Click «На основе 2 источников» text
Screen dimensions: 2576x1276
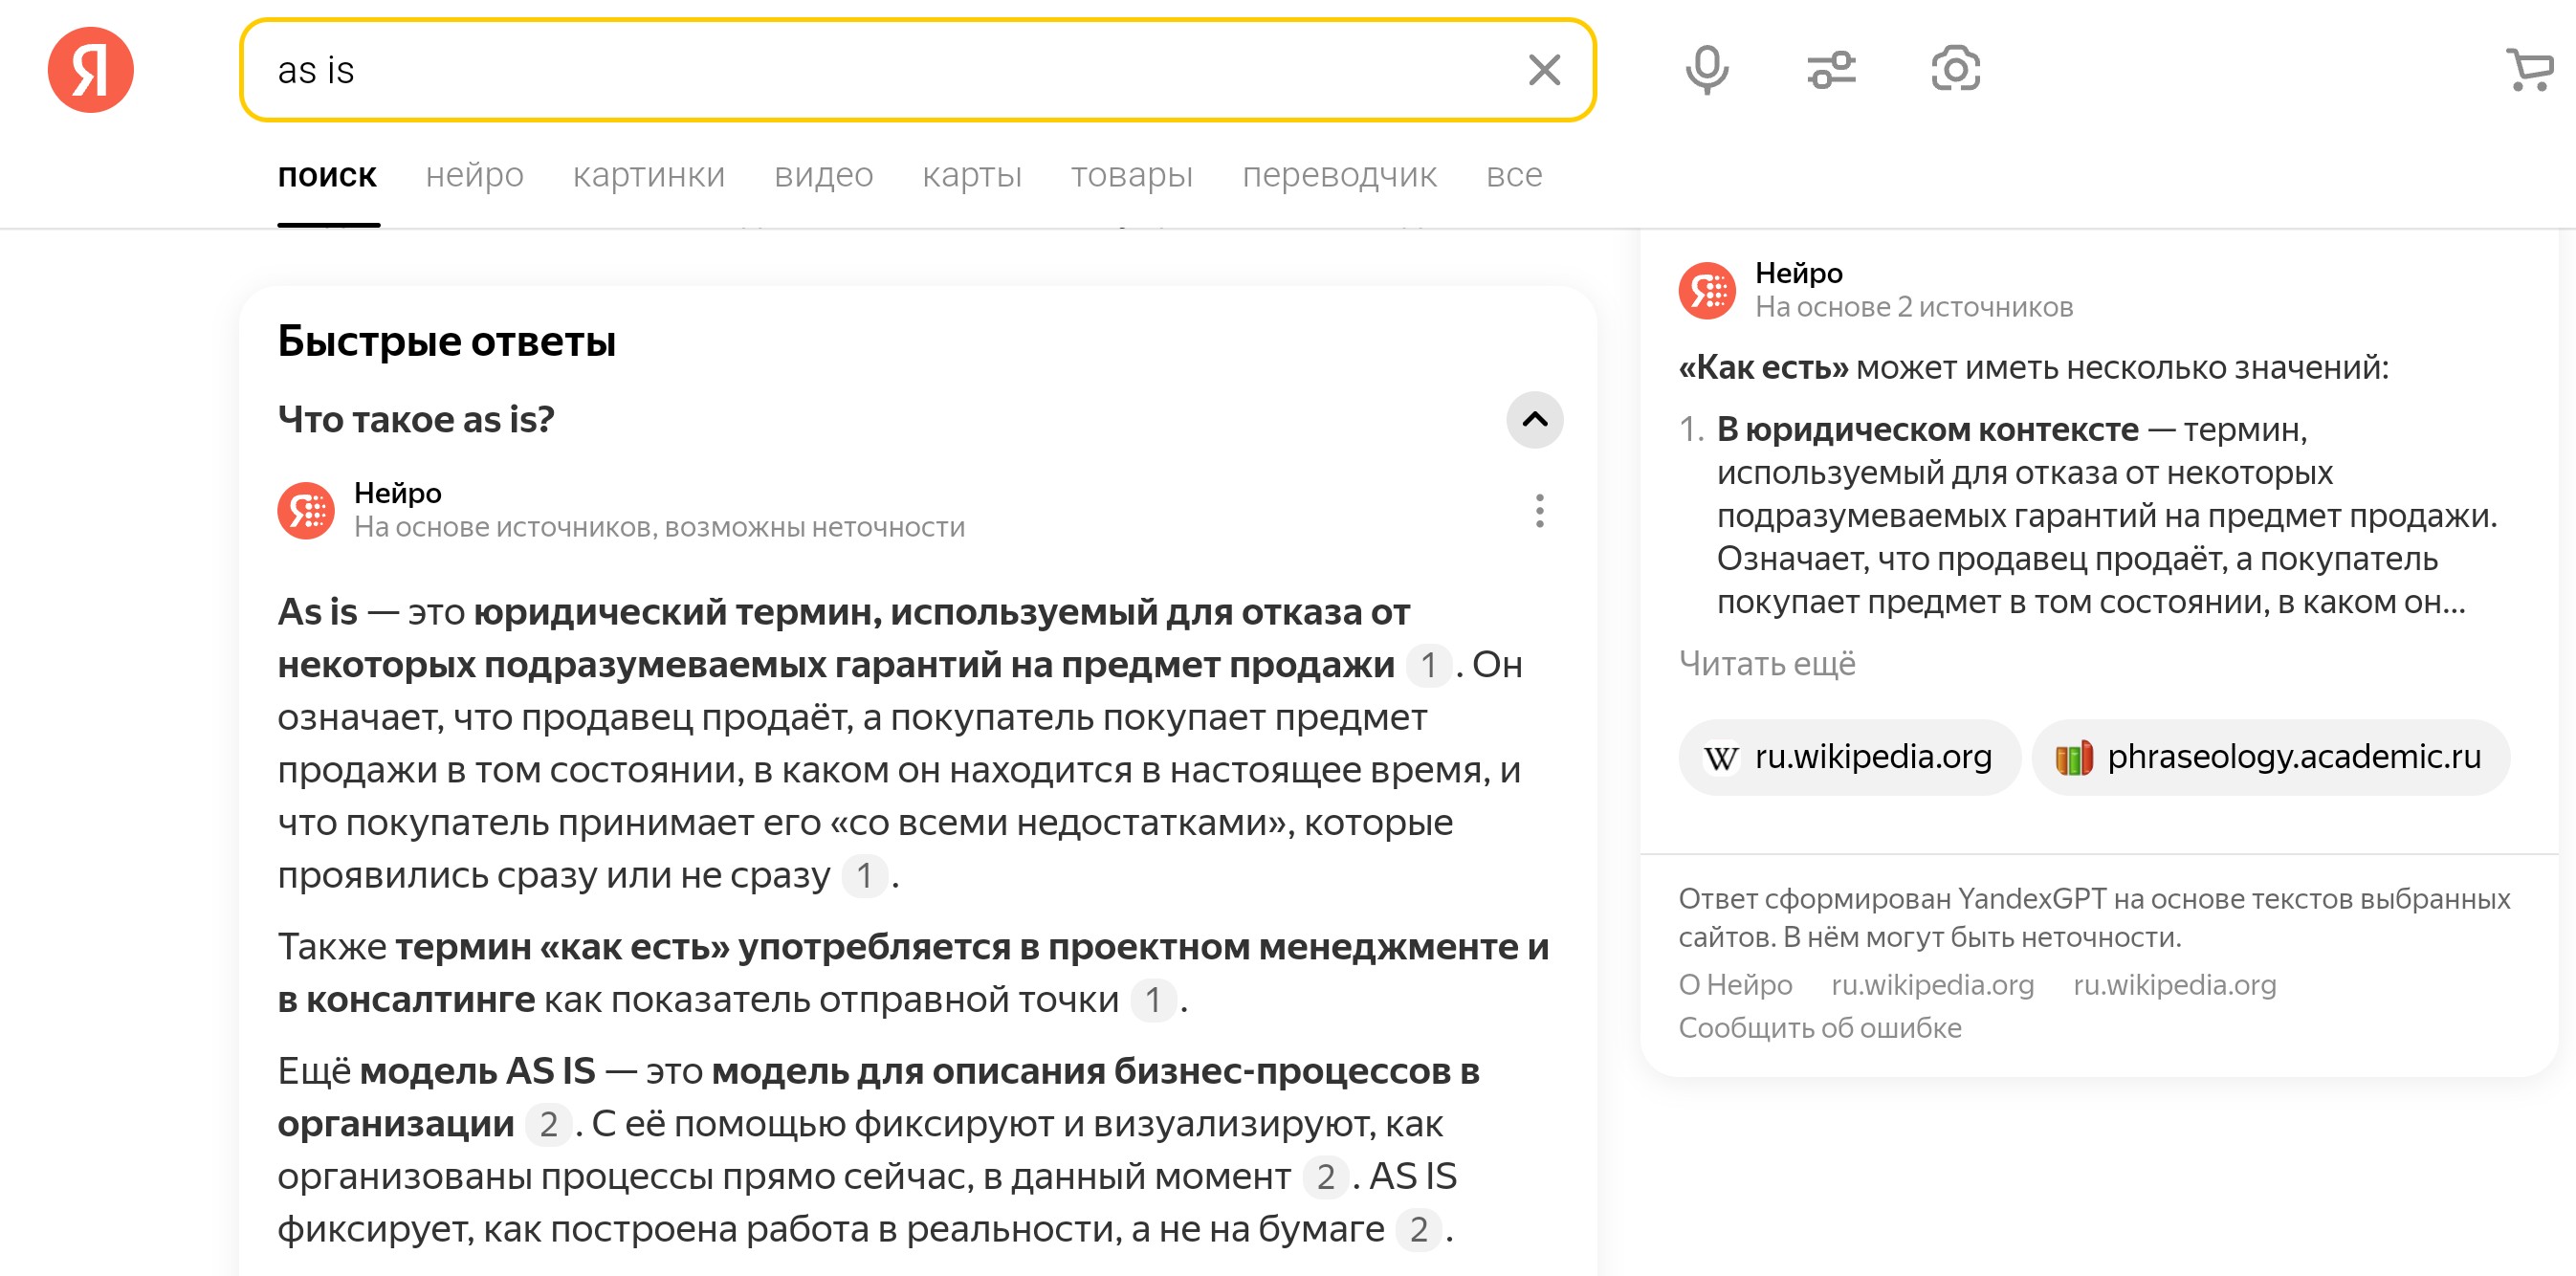click(1914, 308)
